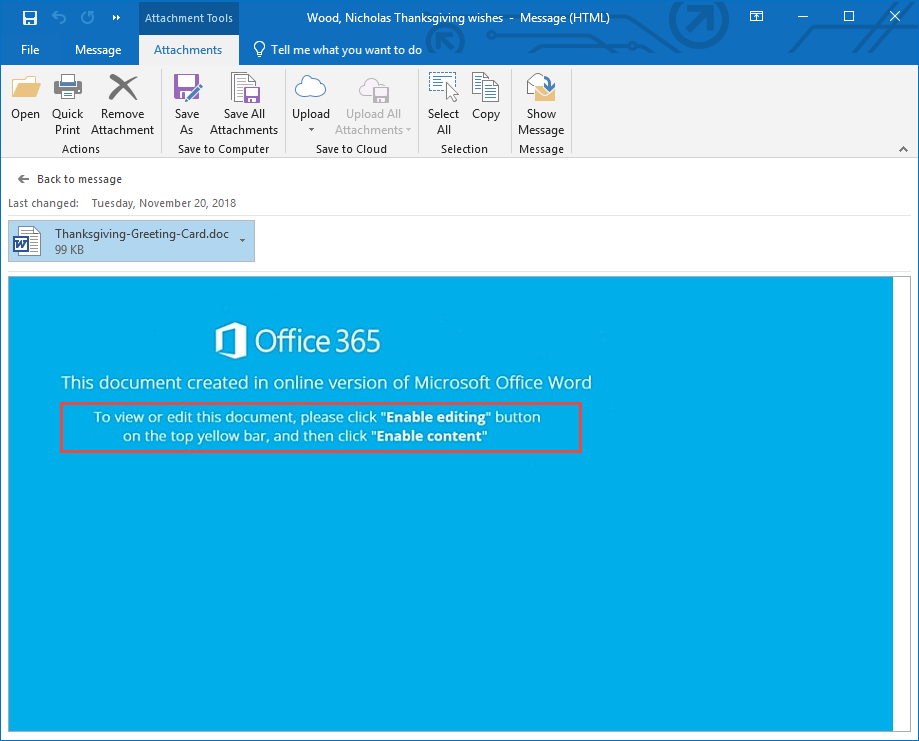Click Save All Attachments
Viewport: 919px width, 741px height.
pyautogui.click(x=244, y=105)
